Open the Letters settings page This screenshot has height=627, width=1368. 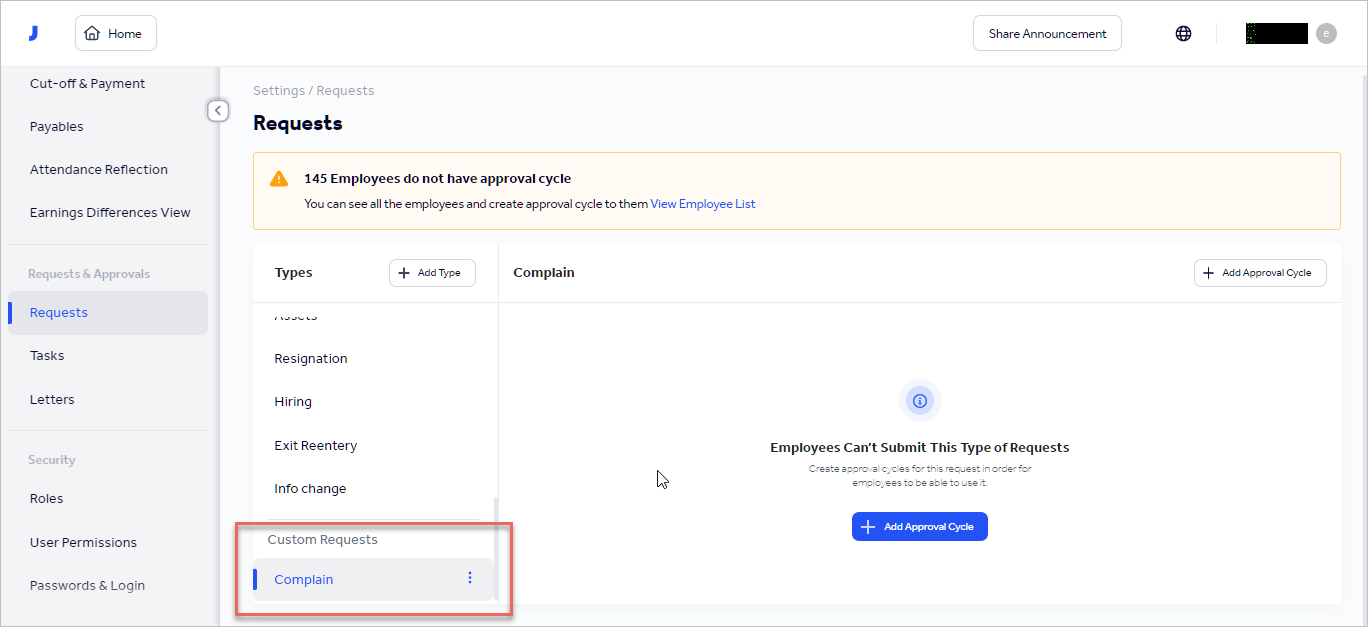51,399
